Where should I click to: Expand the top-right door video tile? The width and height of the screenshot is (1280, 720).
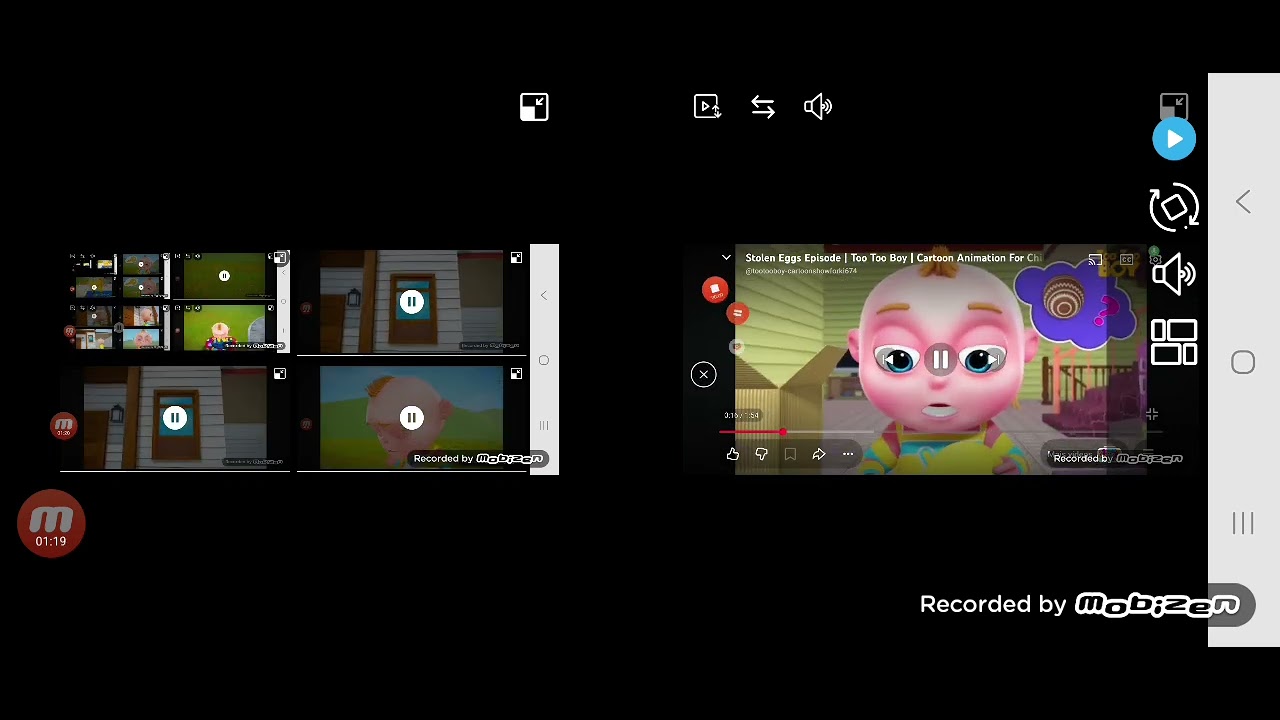tap(516, 258)
